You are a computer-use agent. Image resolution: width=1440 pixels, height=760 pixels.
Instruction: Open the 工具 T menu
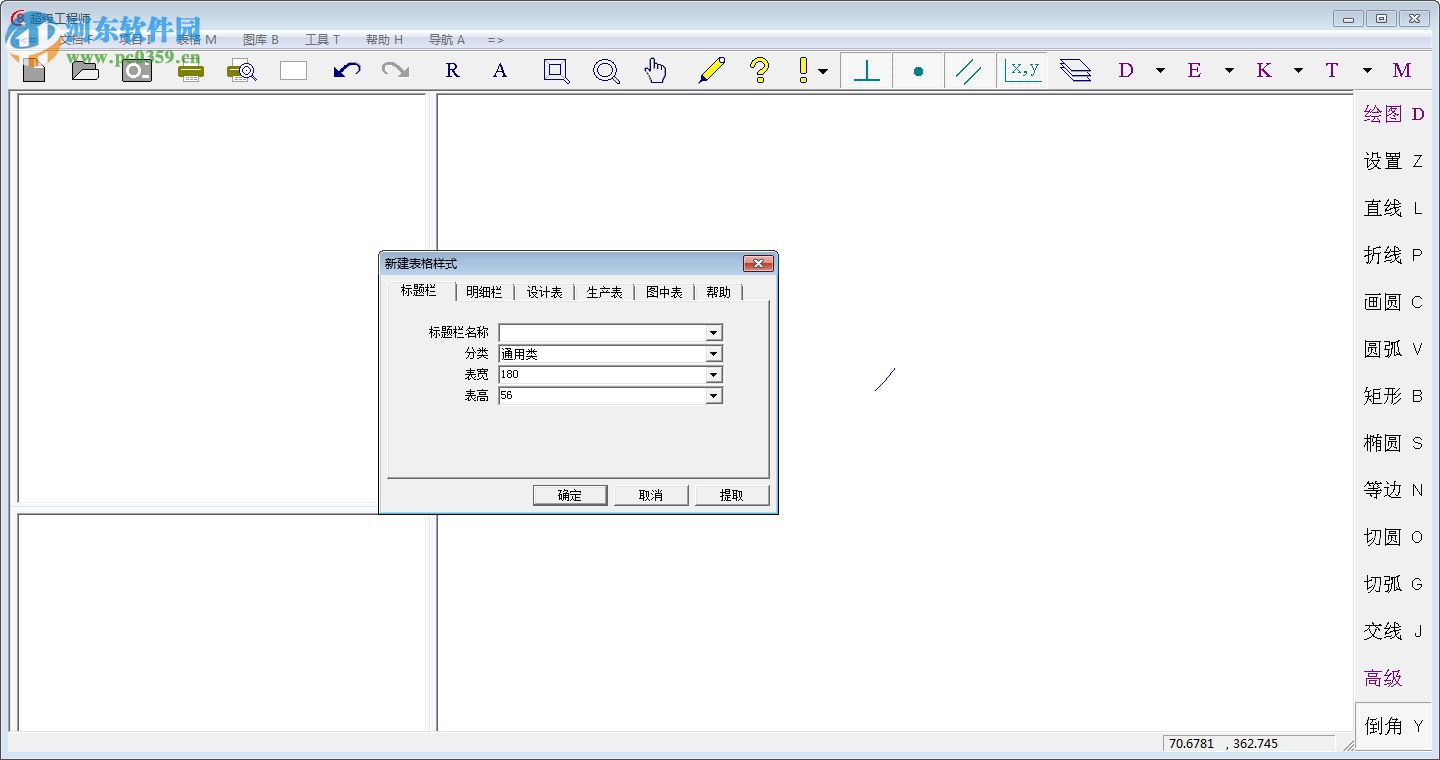323,40
